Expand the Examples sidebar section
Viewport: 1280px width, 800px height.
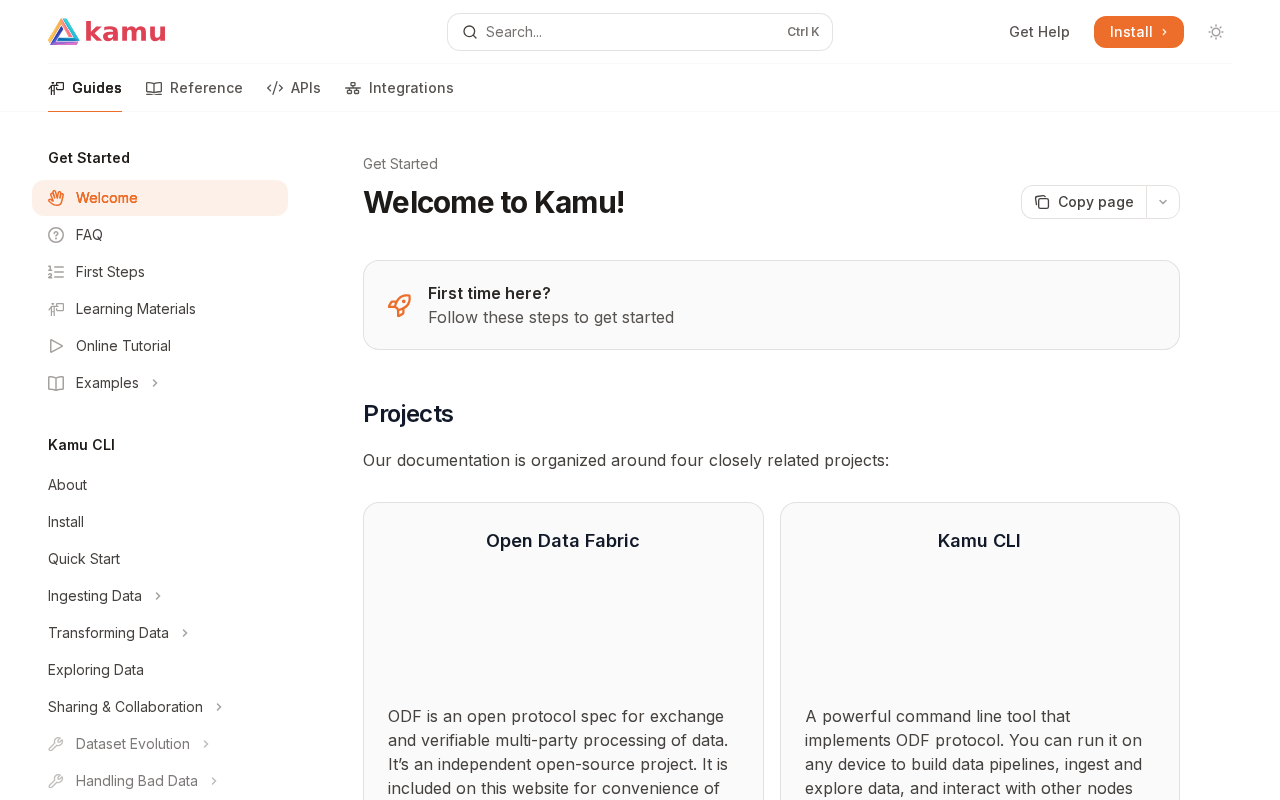point(155,383)
